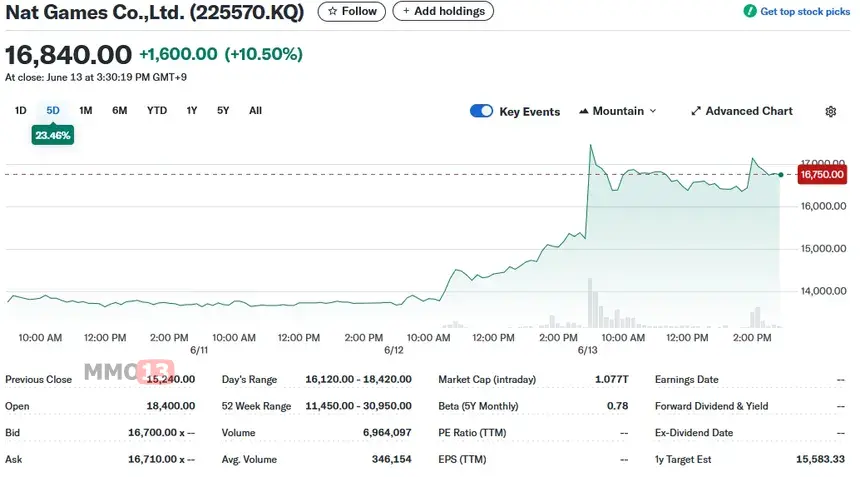Click the Ask value 16,710.00
Image resolution: width=860 pixels, height=477 pixels.
[161, 459]
